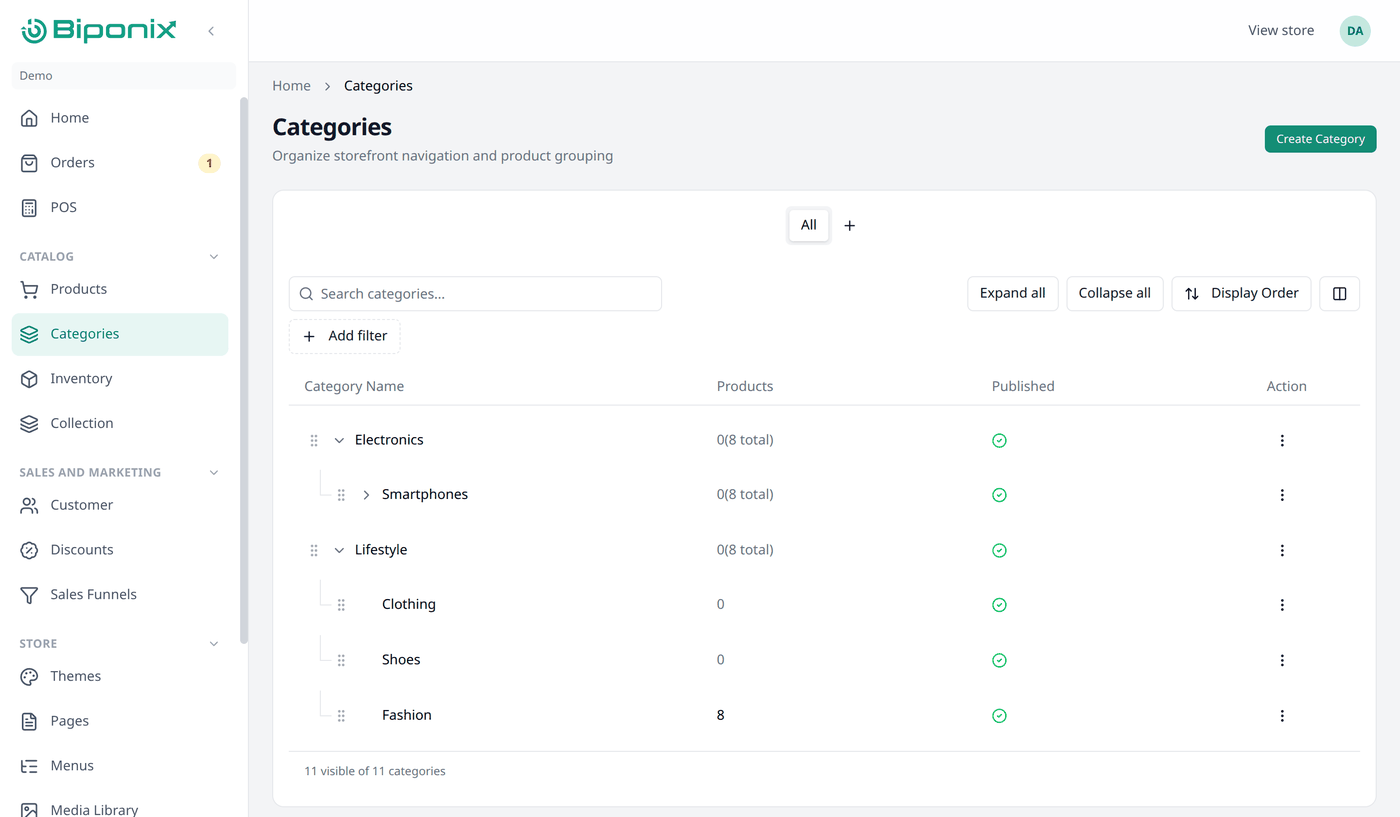Grab the drag handle of Shoes row

coord(341,660)
